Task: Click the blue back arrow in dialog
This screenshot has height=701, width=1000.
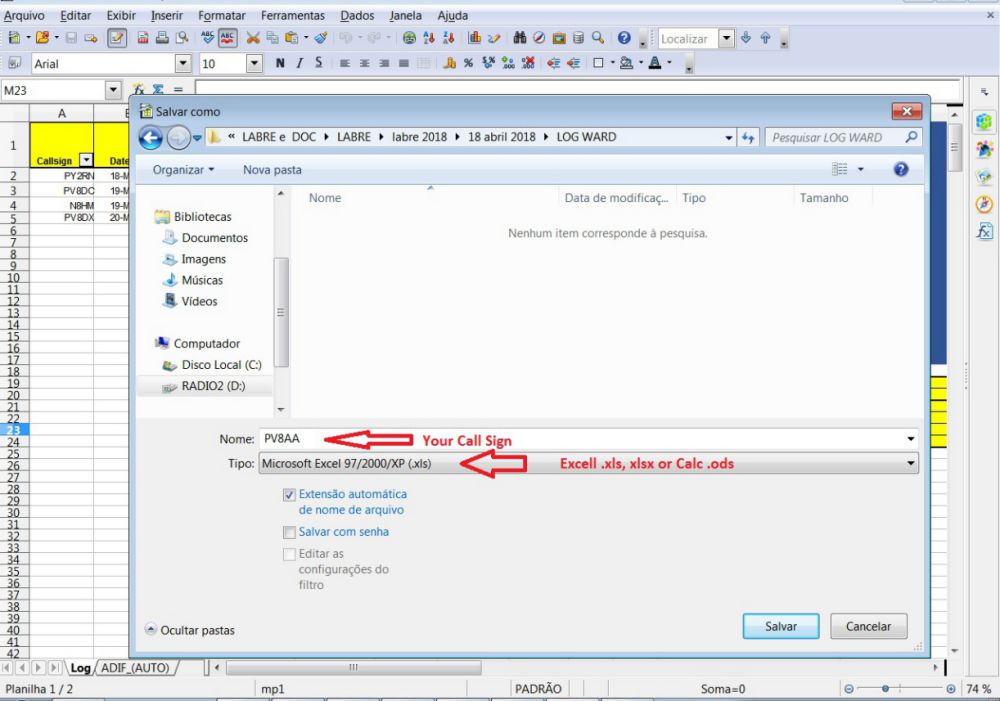Action: [x=150, y=137]
